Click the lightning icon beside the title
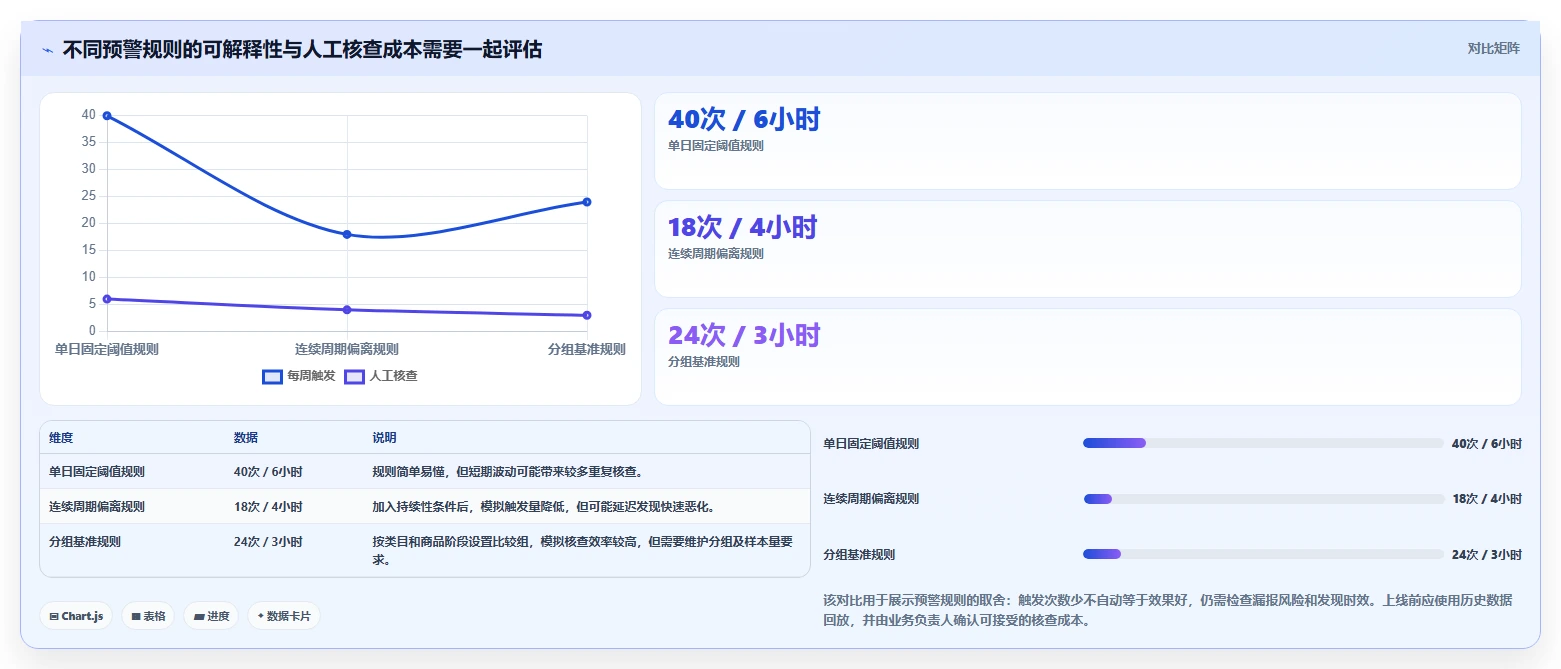The height and width of the screenshot is (669, 1561). (x=48, y=49)
